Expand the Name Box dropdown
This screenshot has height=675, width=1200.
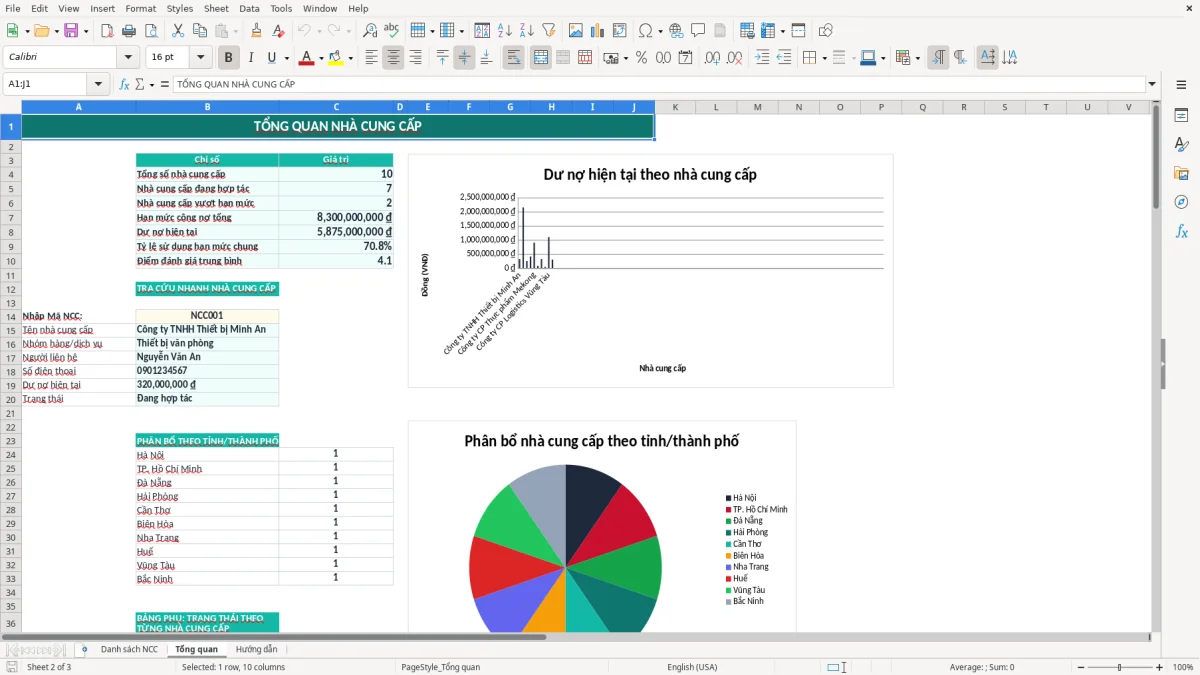click(98, 84)
